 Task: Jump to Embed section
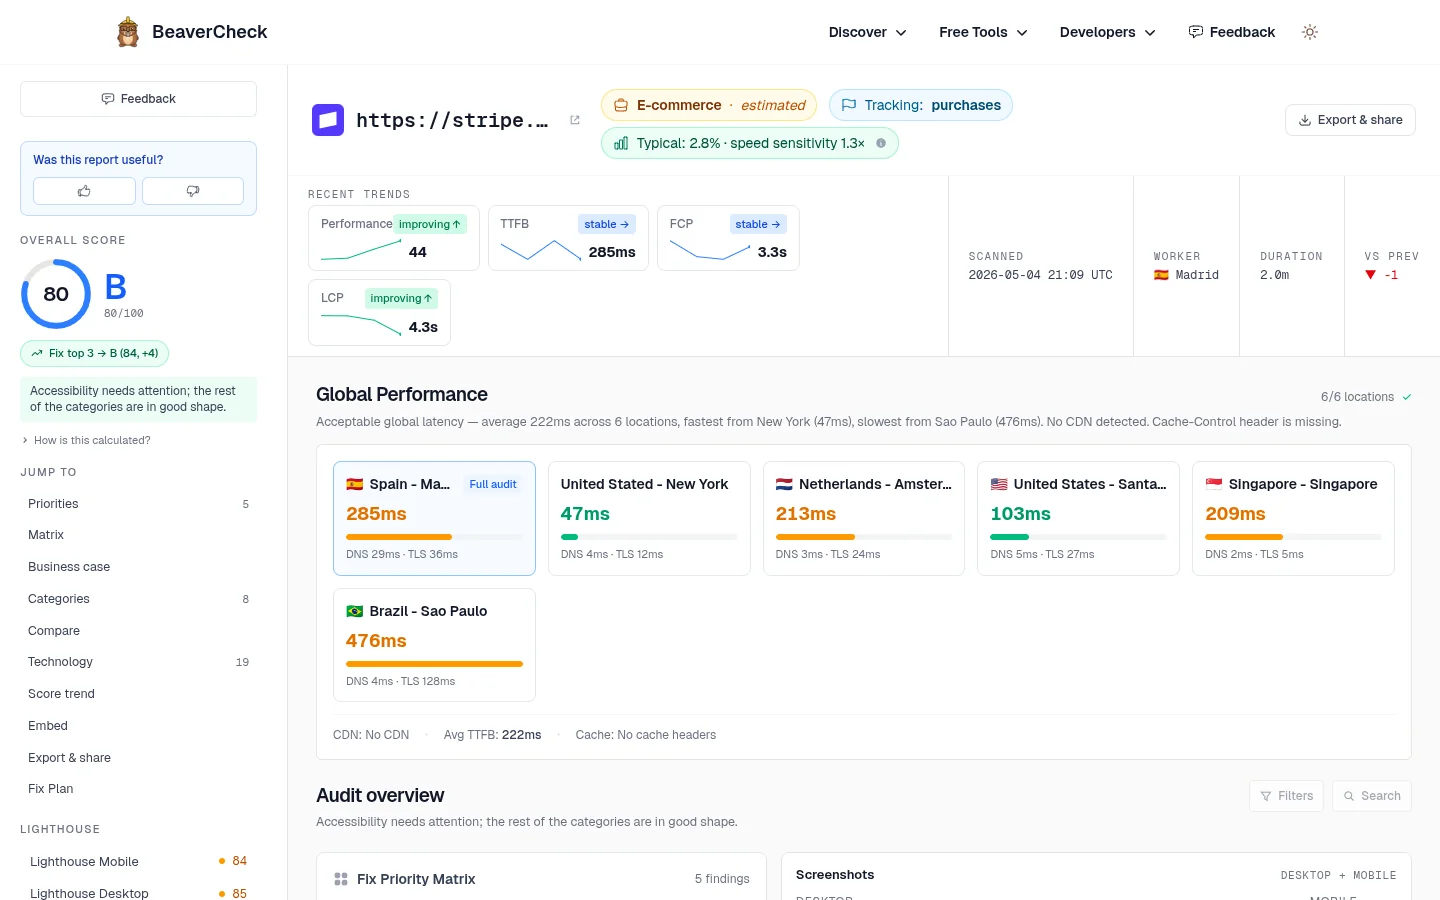(138, 726)
